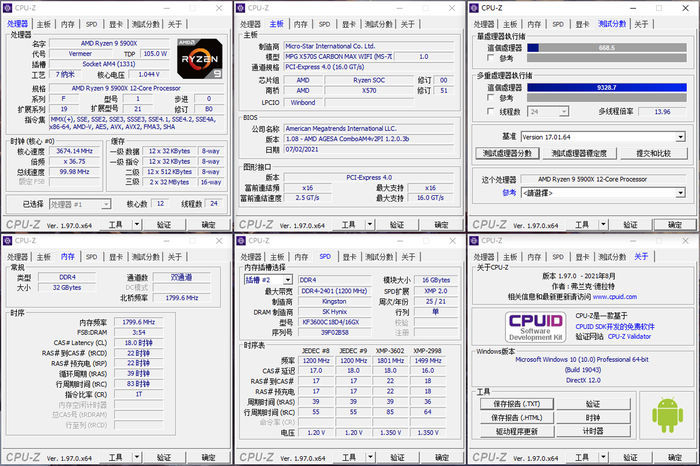Screen dimensions: 700x466
Task: Select the 关于 tab in the 处理器 window
Action: (x=175, y=24)
